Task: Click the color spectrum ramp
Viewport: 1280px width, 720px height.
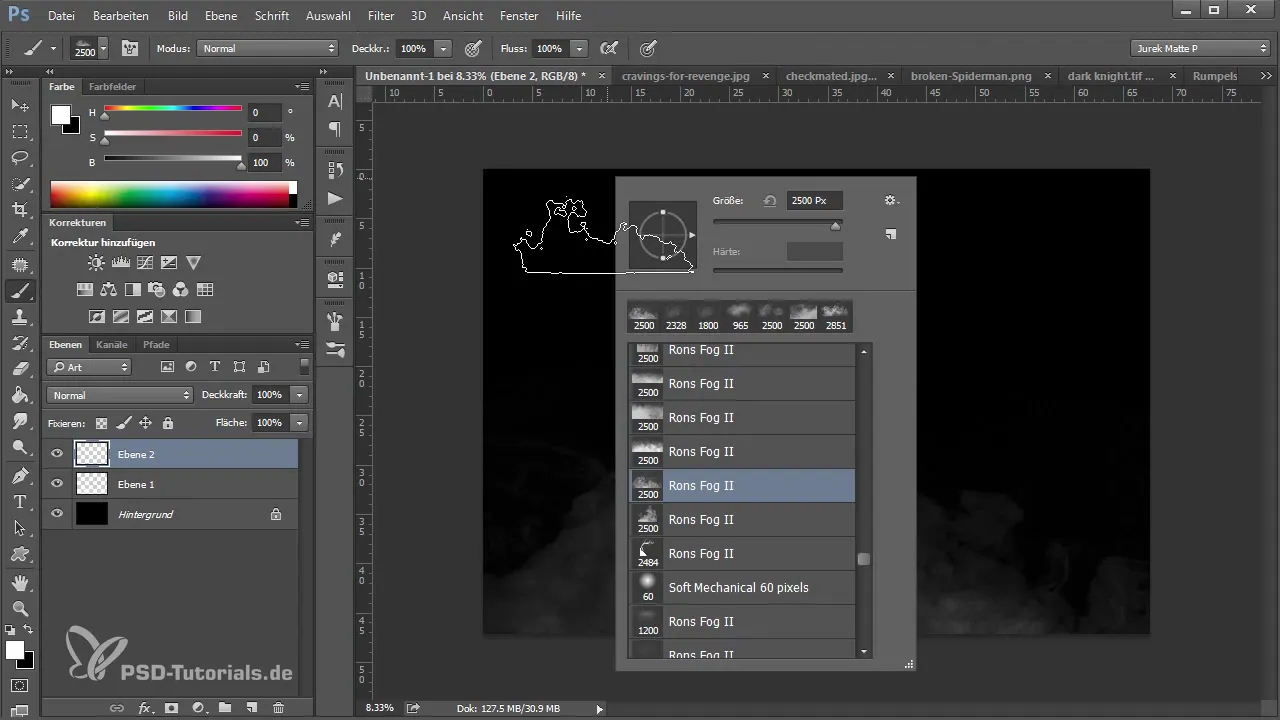Action: (x=173, y=194)
